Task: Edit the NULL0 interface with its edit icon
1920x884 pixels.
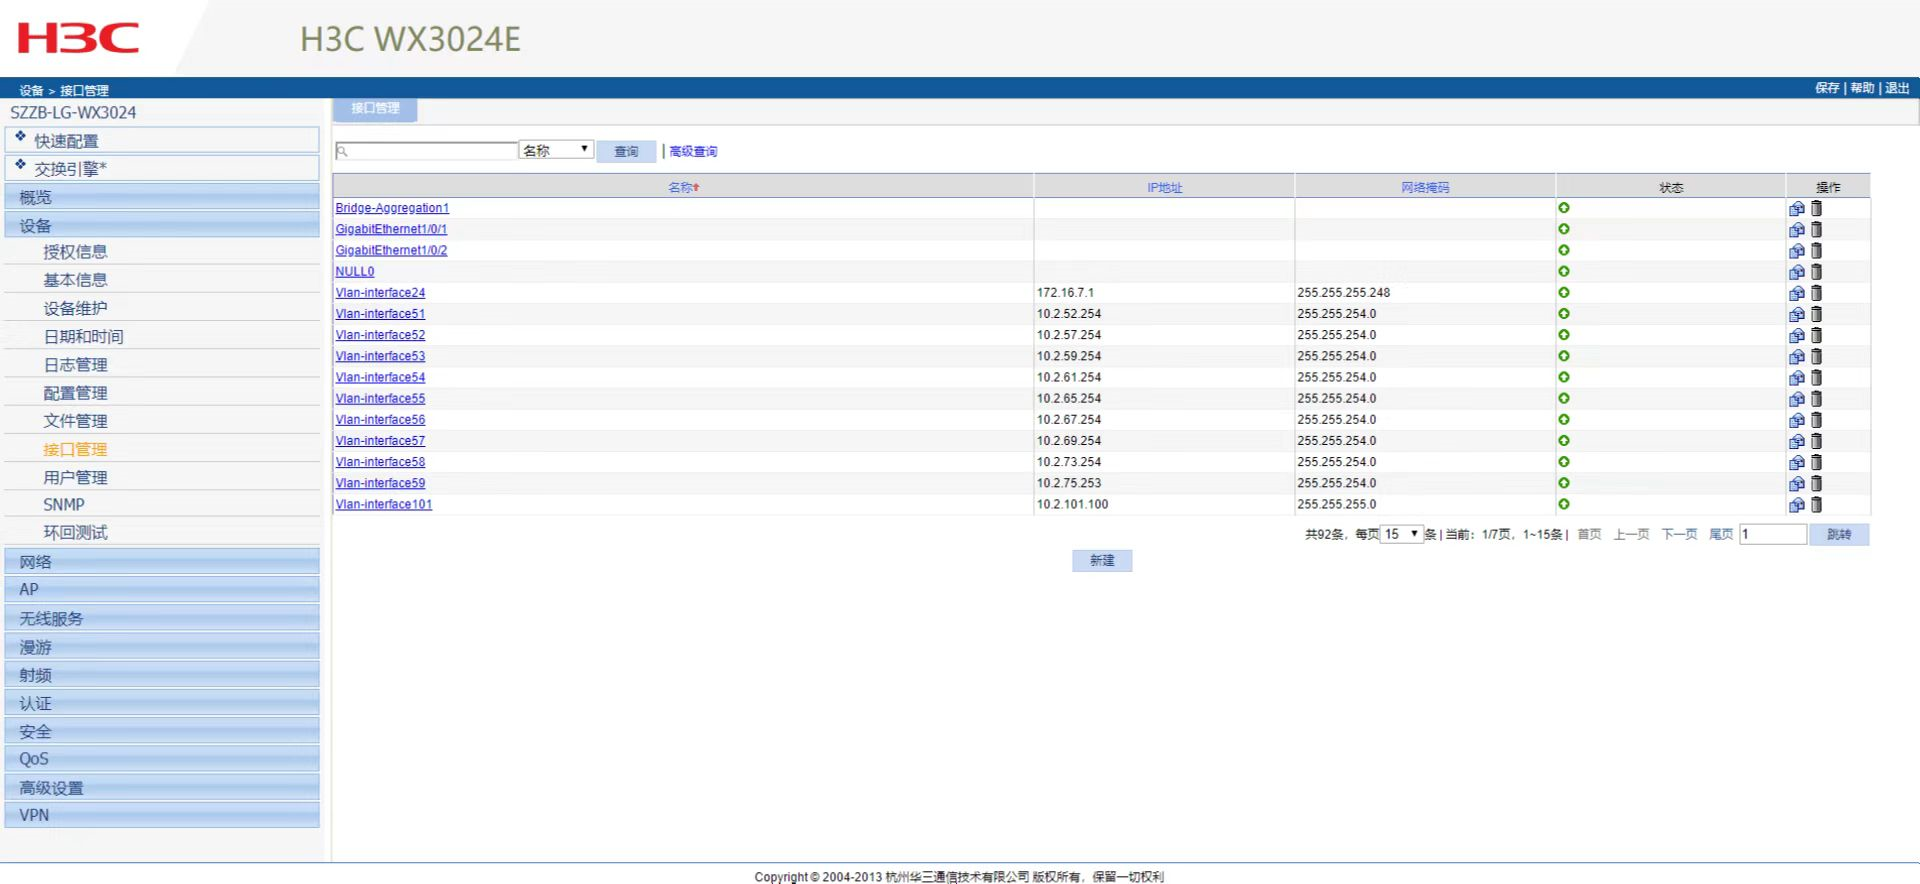Action: click(1797, 272)
